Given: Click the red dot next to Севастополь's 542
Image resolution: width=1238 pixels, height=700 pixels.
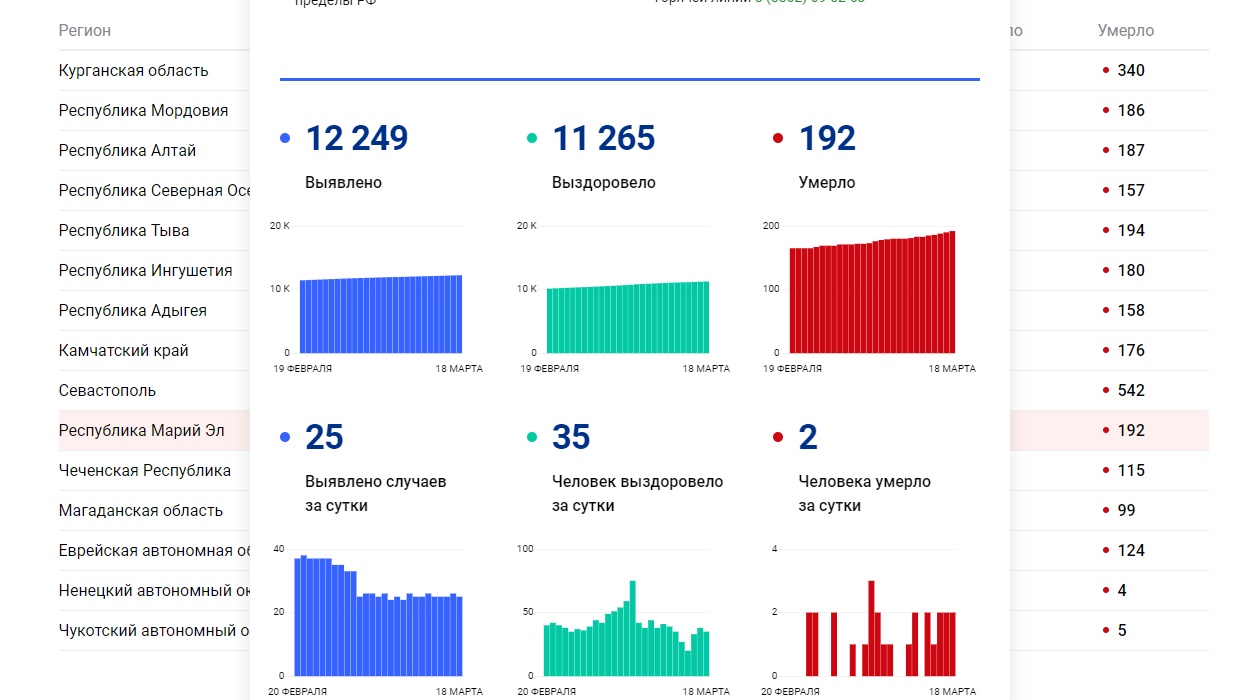Looking at the screenshot, I should (1106, 390).
